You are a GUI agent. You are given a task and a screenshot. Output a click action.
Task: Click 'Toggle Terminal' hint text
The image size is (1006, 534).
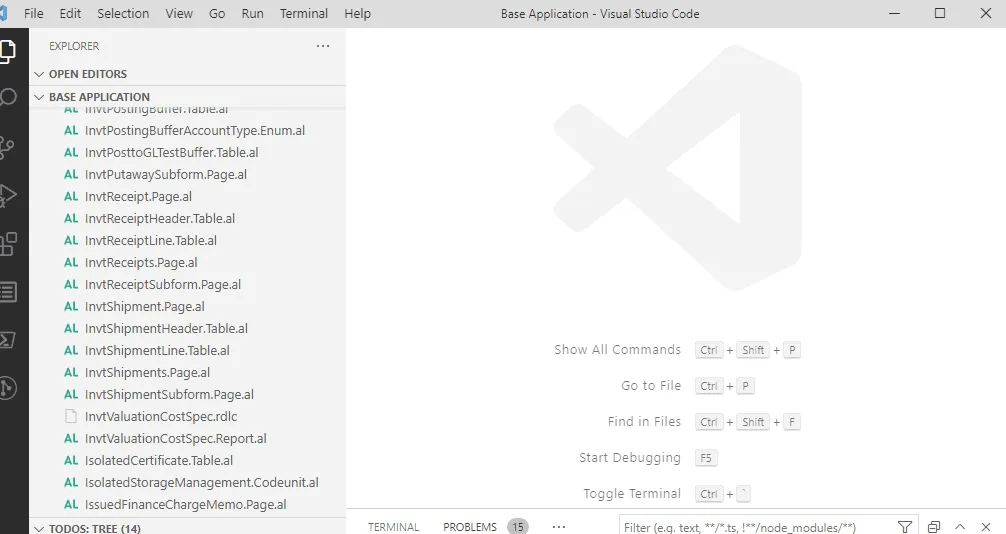click(632, 494)
